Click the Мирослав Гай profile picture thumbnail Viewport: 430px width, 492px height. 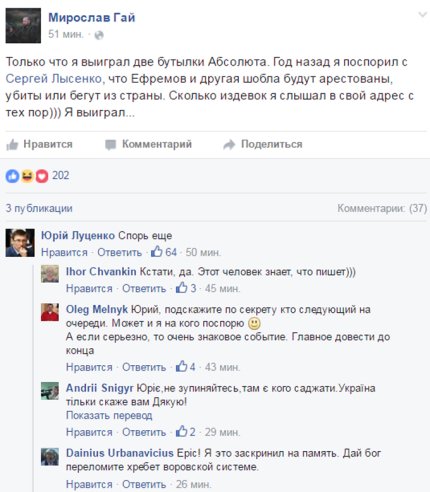point(23,26)
